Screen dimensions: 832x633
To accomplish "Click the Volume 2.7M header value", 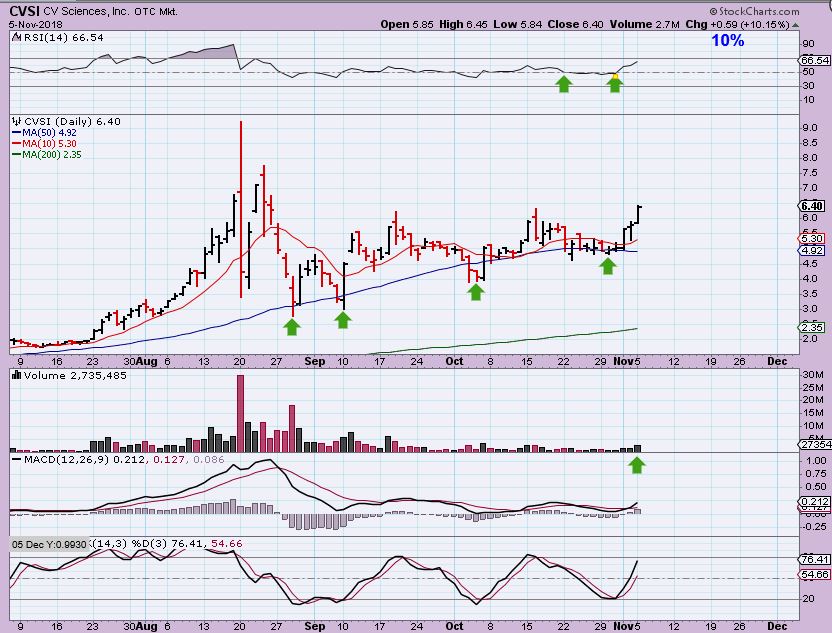I will pos(645,24).
